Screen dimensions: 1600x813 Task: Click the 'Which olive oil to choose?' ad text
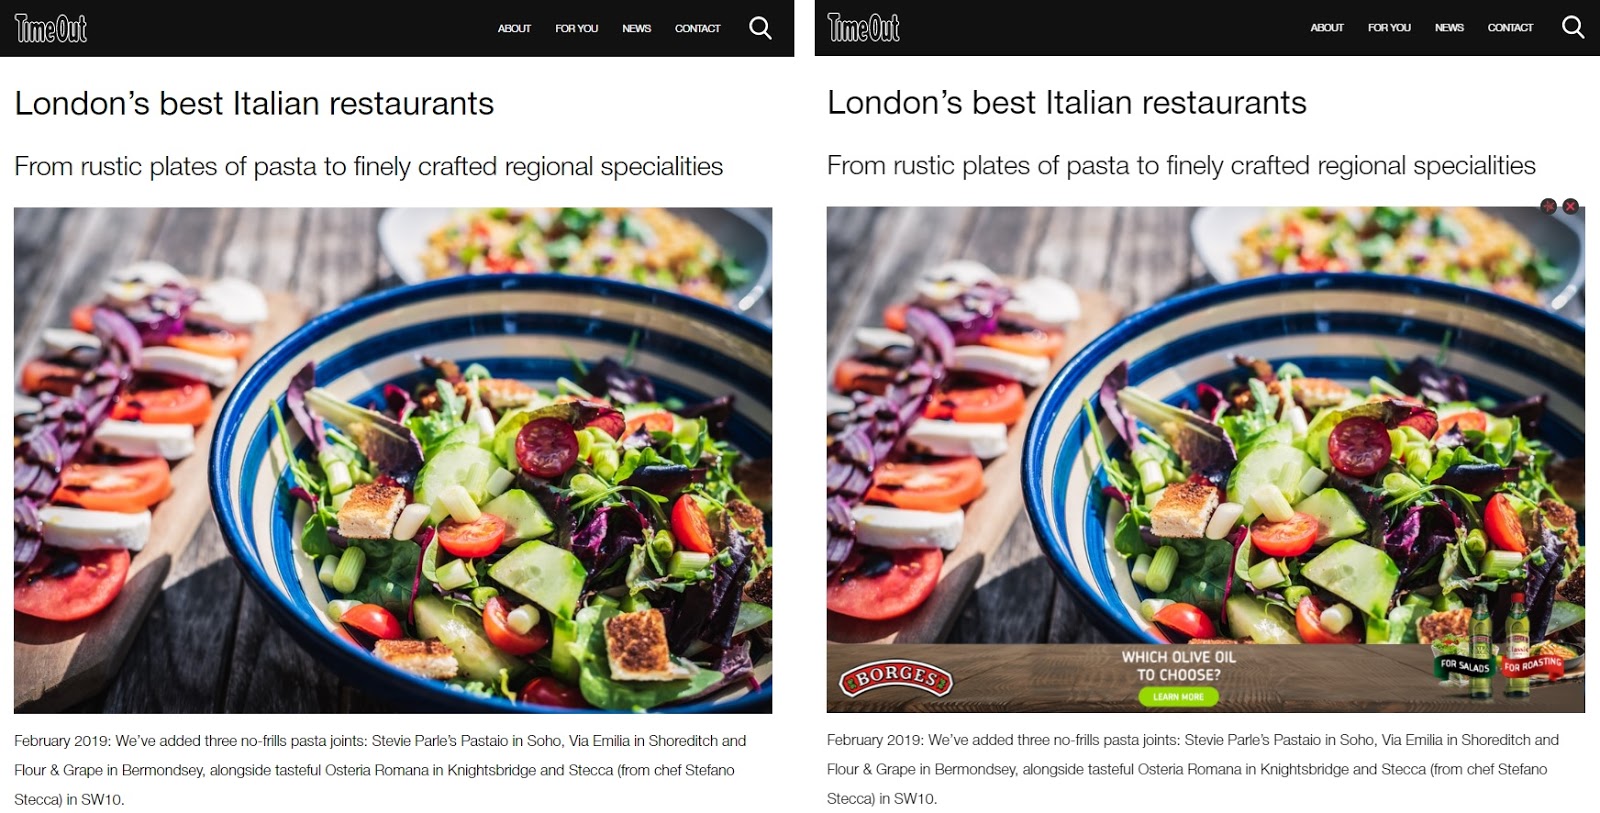[1179, 666]
